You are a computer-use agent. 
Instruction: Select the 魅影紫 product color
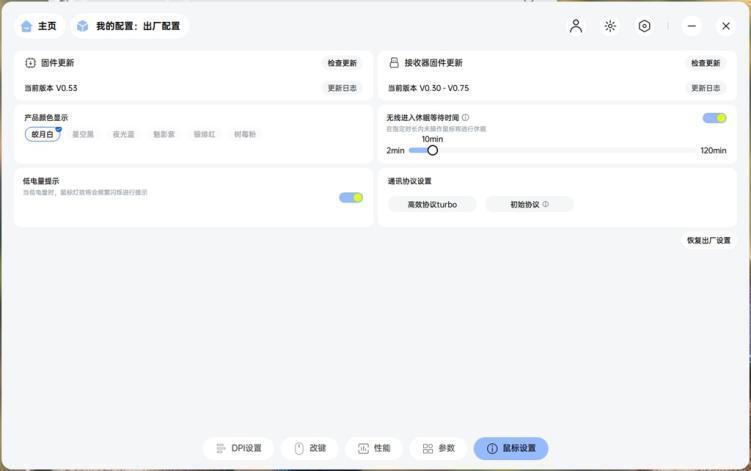164,135
